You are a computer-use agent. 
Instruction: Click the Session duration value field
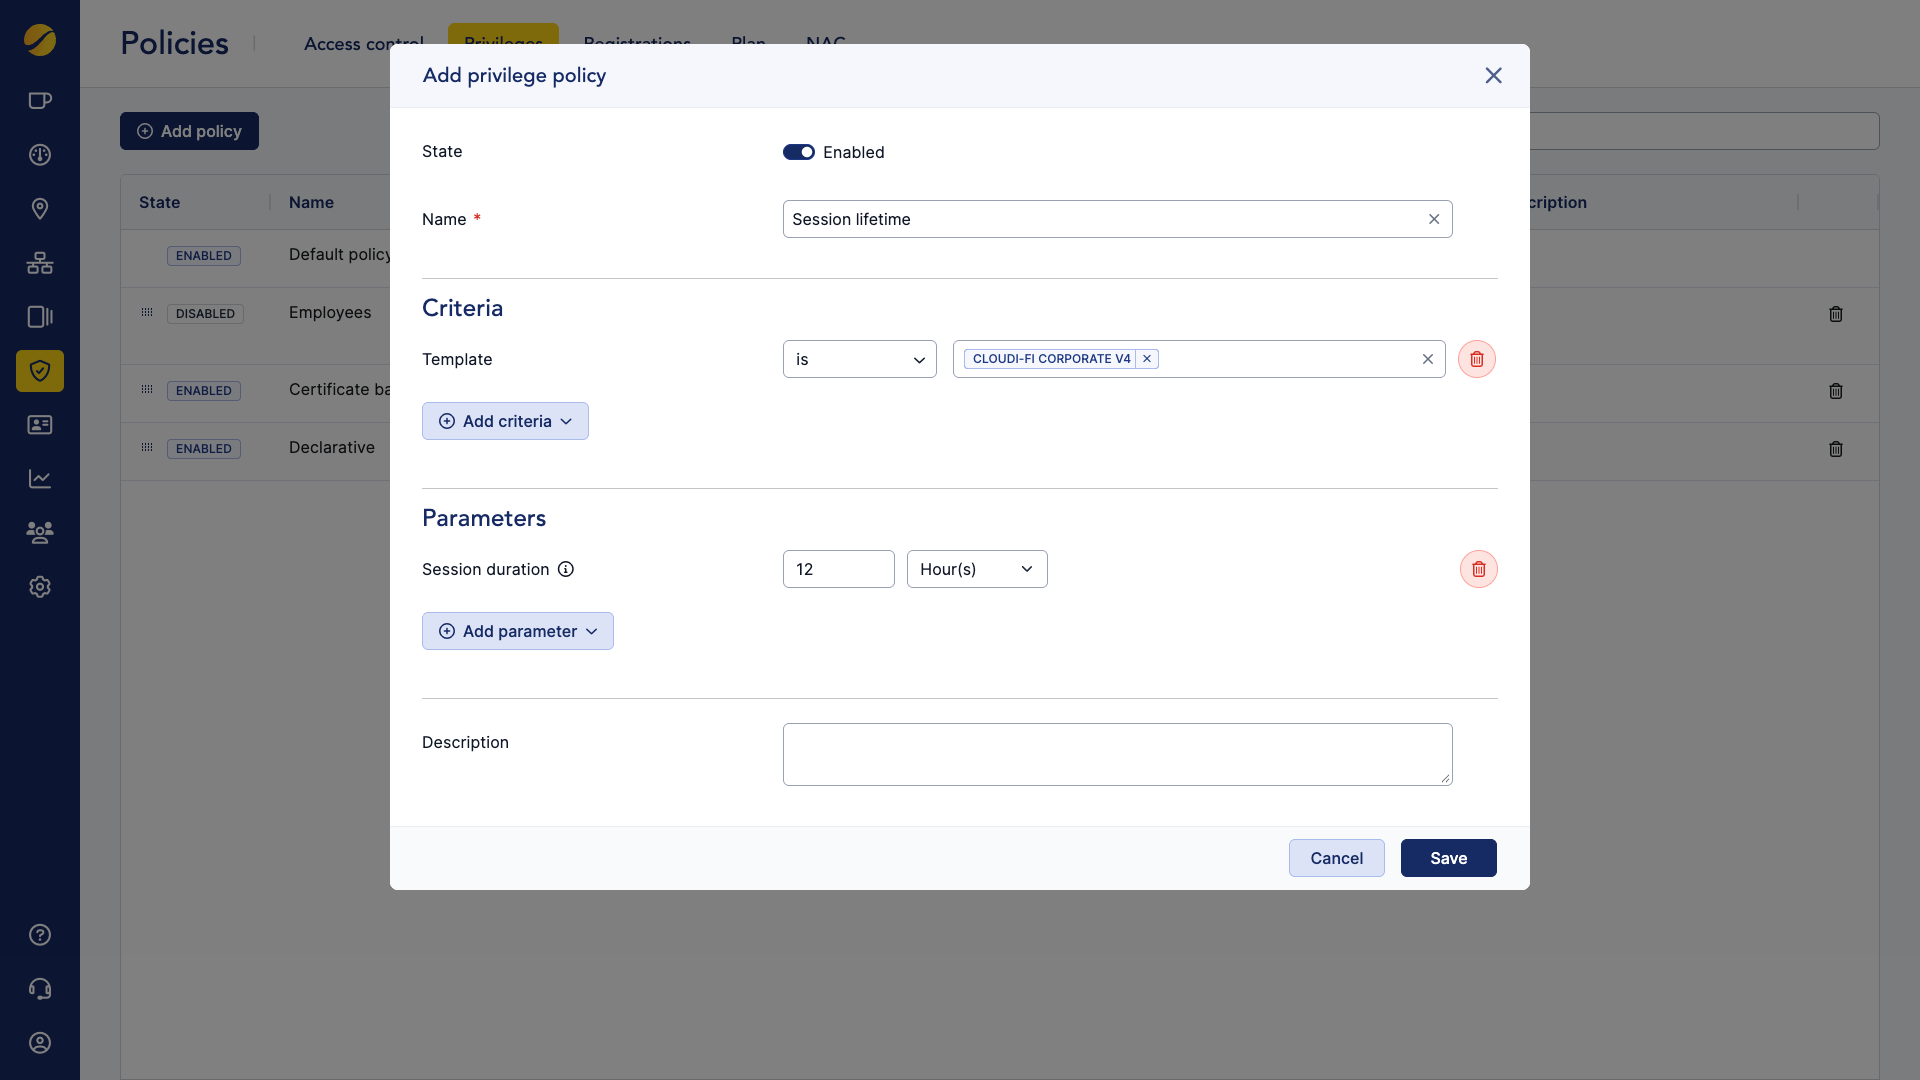tap(839, 569)
